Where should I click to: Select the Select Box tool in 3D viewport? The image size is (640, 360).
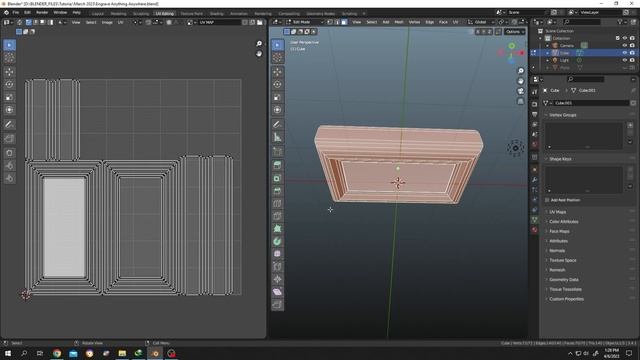click(x=278, y=45)
